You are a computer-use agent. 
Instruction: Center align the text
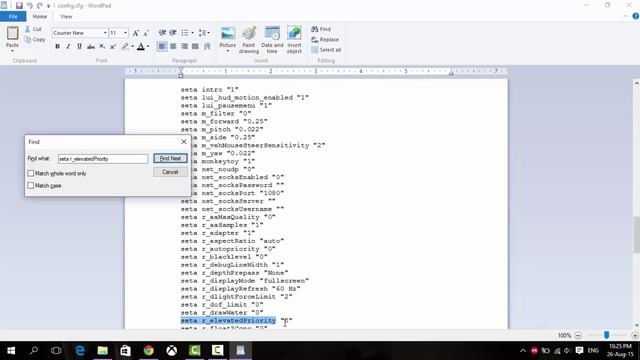click(x=173, y=47)
